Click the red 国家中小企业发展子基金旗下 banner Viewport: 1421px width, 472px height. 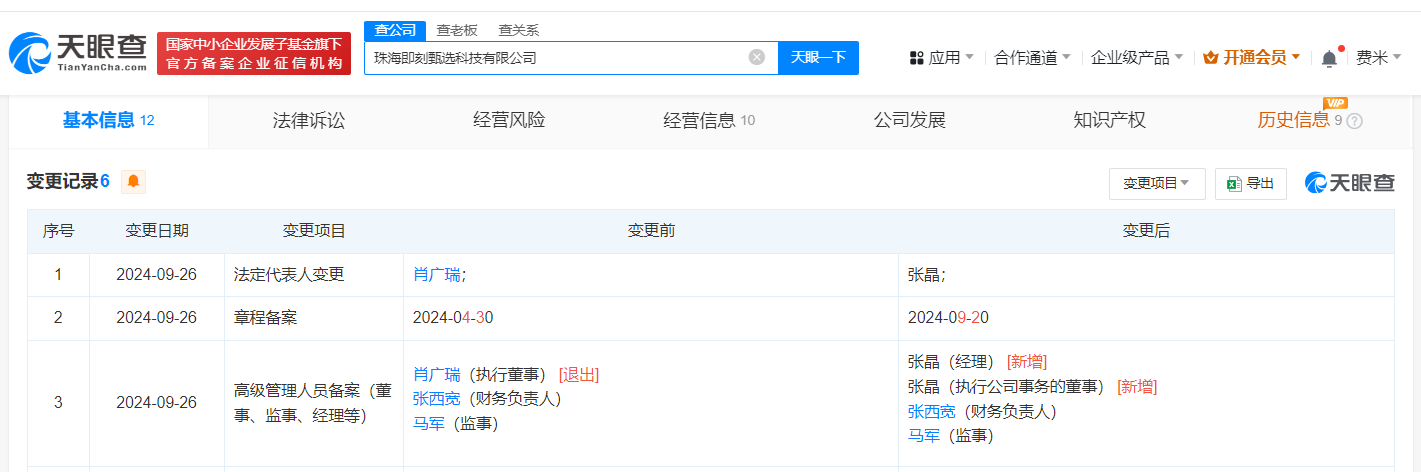click(x=254, y=53)
